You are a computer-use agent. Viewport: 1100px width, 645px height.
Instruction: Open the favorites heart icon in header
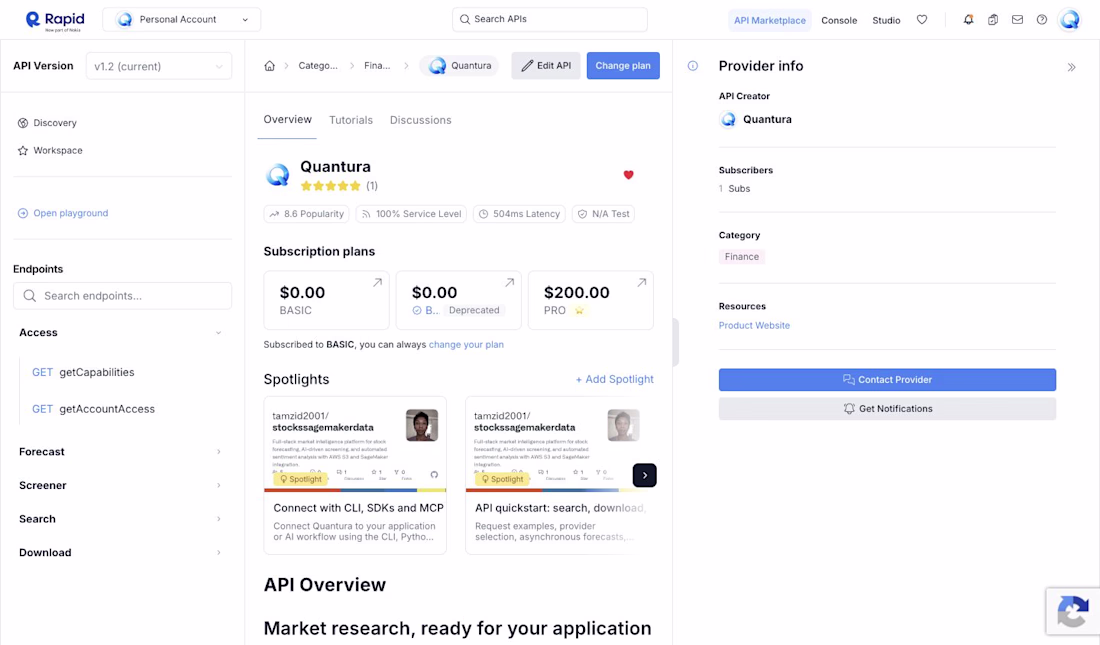[922, 20]
